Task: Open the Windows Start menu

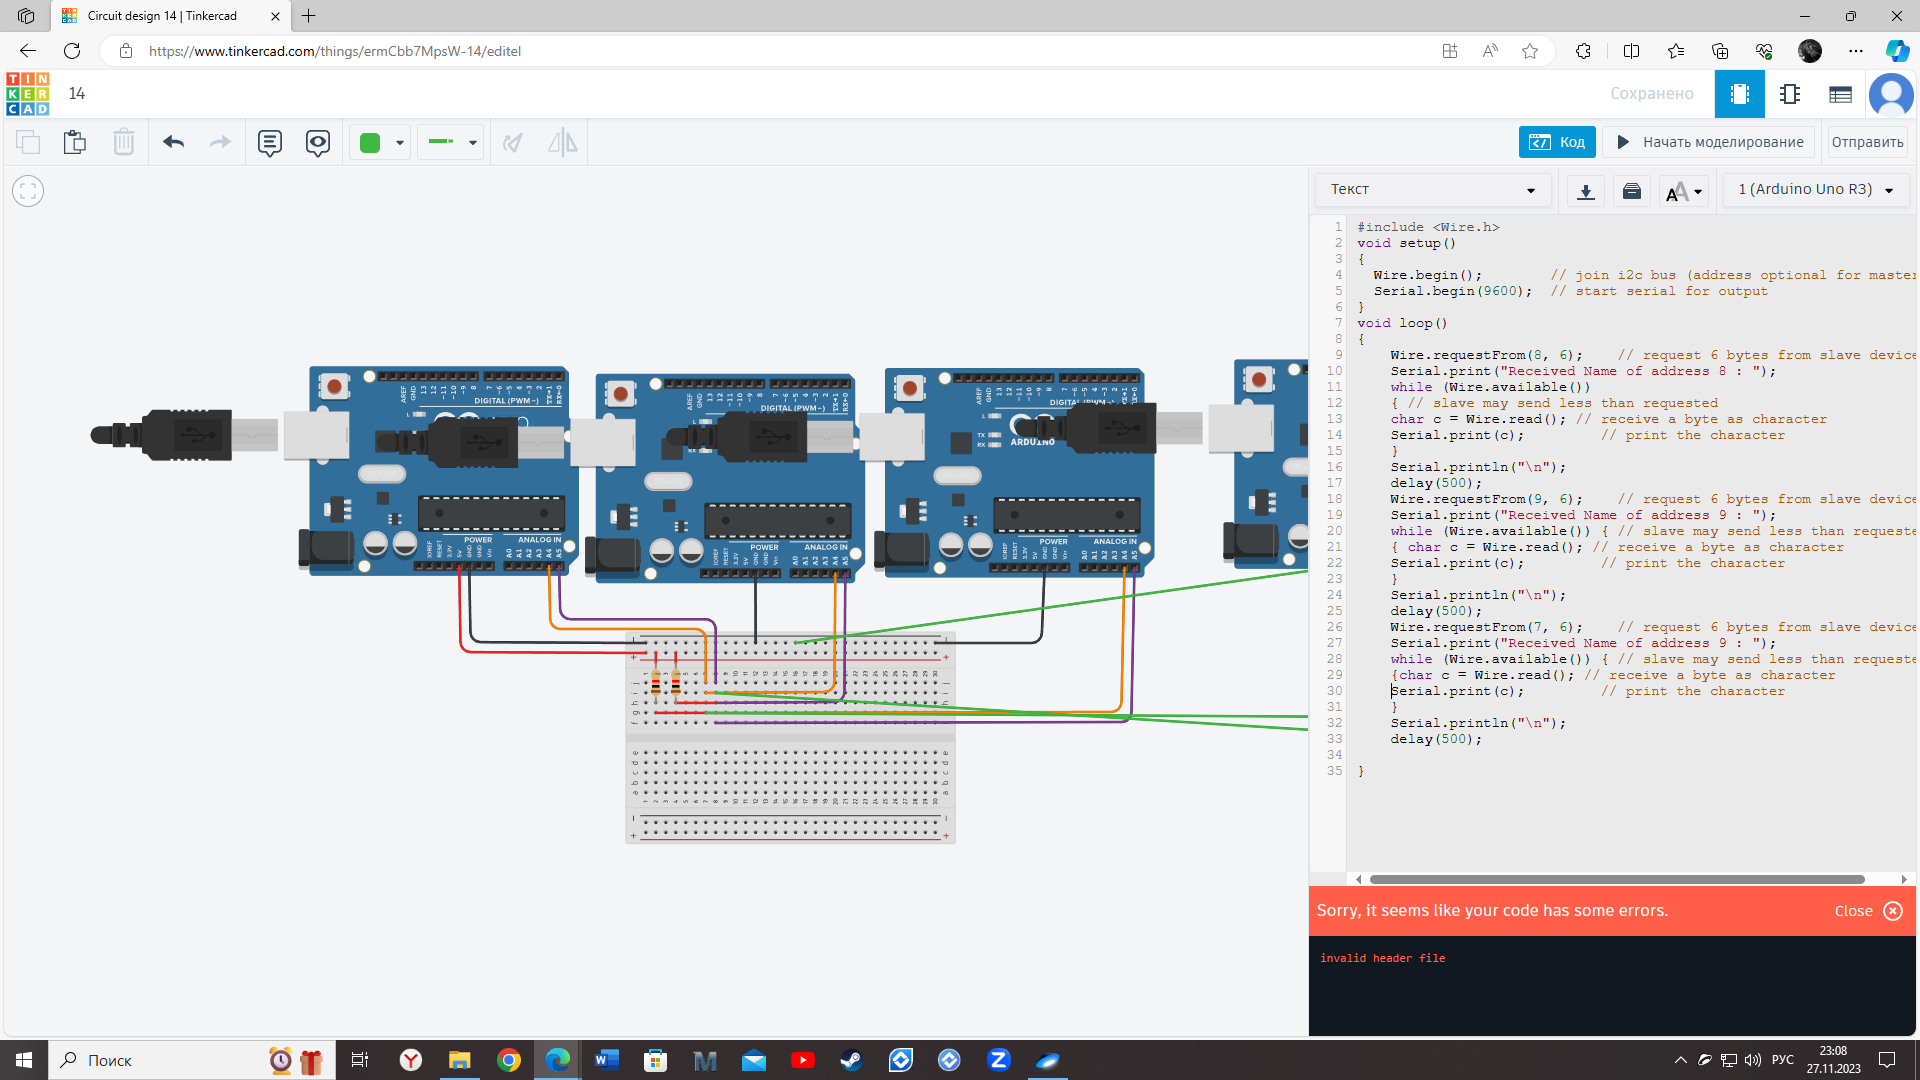Action: [24, 1060]
